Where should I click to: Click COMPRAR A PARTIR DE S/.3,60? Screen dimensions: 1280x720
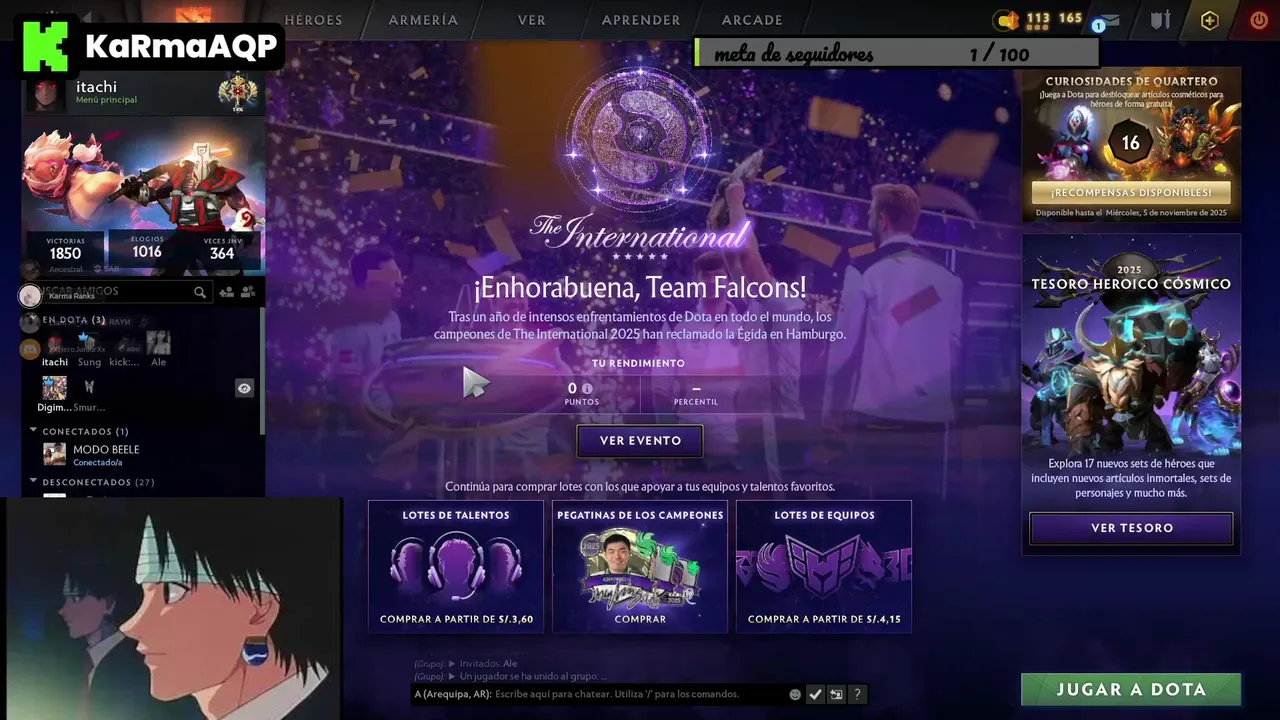tap(456, 619)
